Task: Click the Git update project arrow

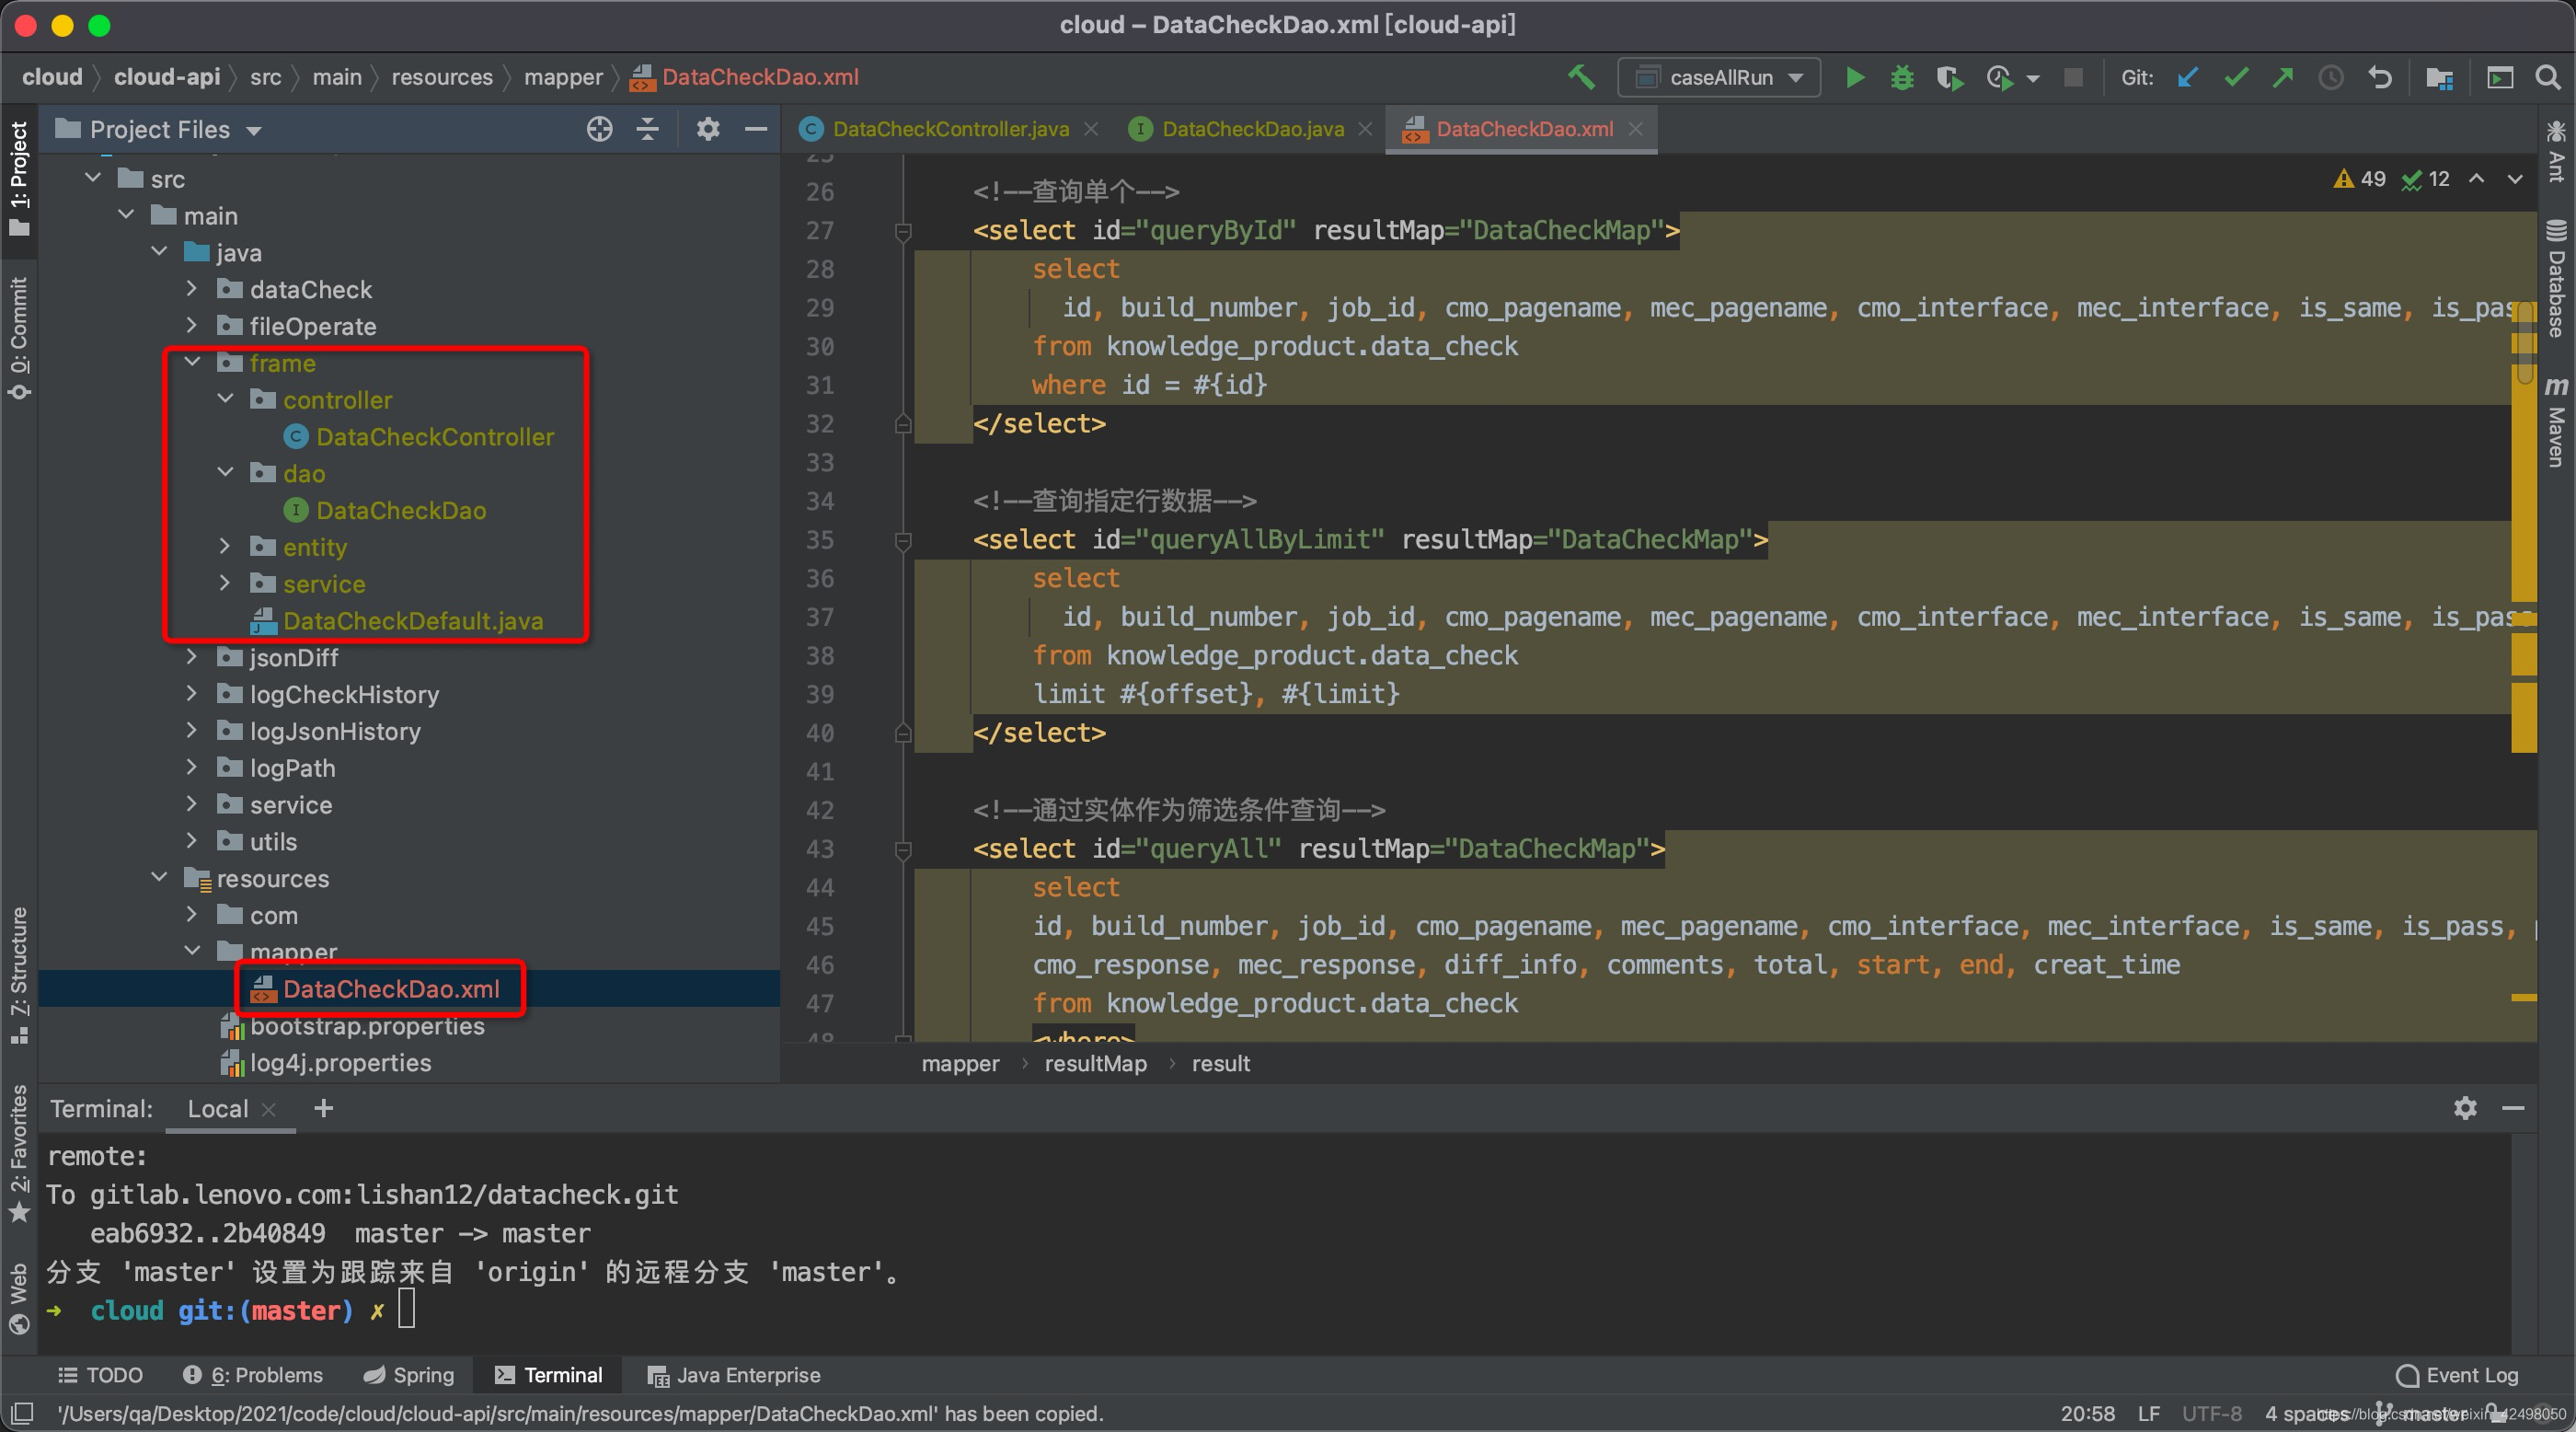Action: 2188,77
